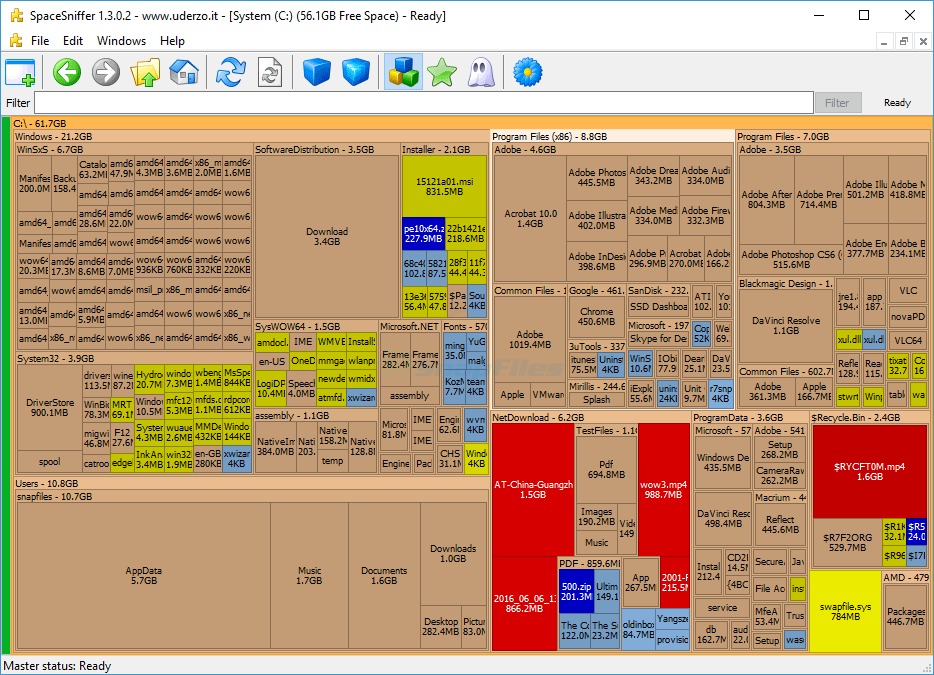This screenshot has height=675, width=934.
Task: Click the Home icon in the toolbar
Action: 183,72
